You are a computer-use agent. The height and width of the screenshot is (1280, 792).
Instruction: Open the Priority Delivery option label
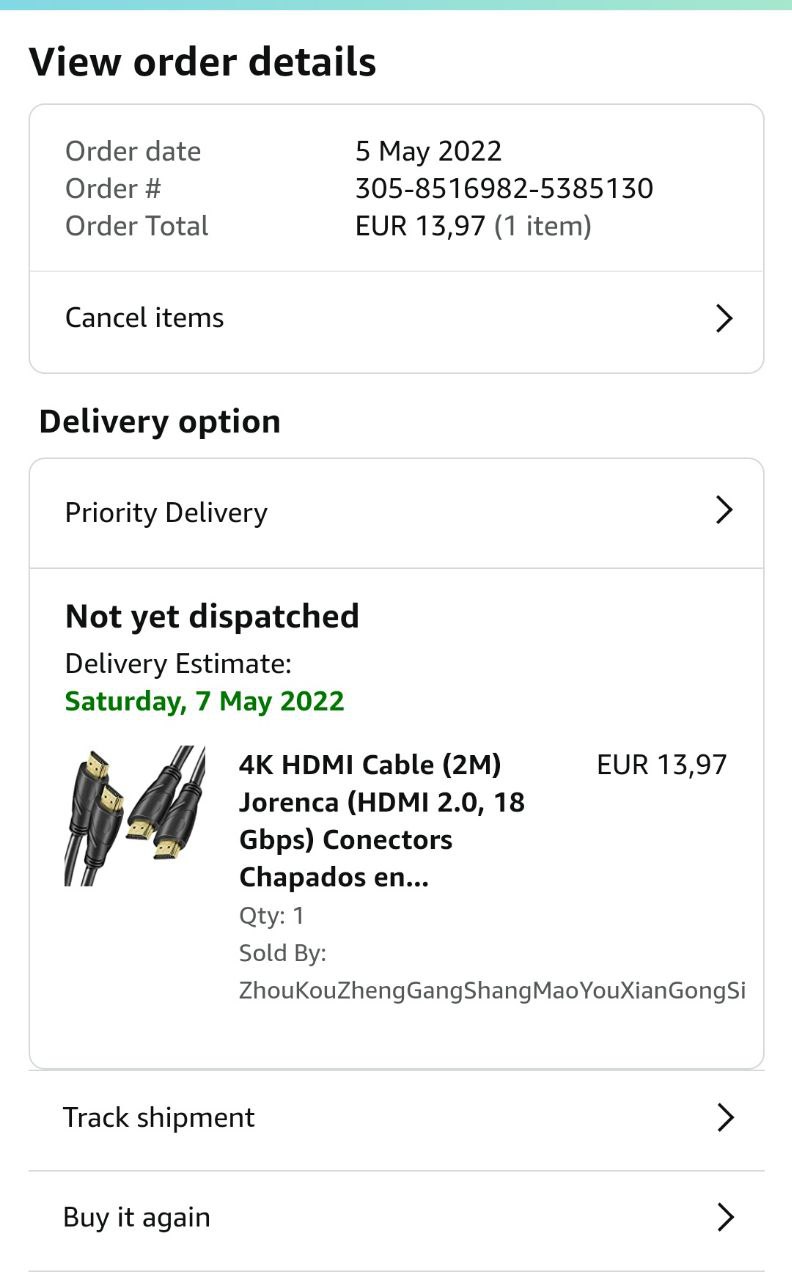pyautogui.click(x=166, y=513)
